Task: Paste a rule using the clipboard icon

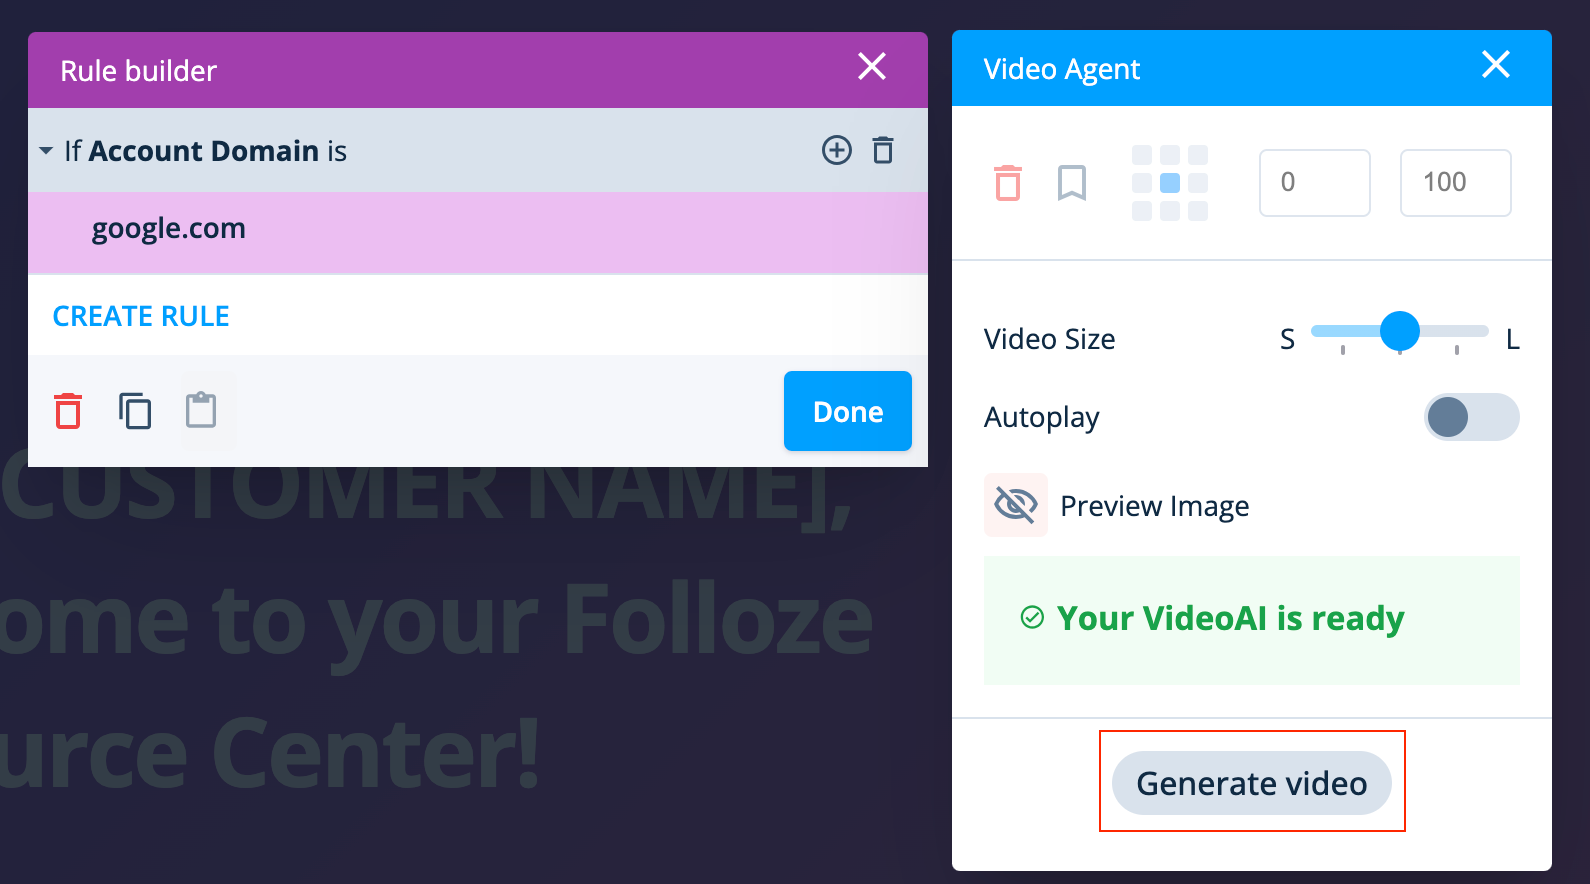Action: (x=201, y=410)
